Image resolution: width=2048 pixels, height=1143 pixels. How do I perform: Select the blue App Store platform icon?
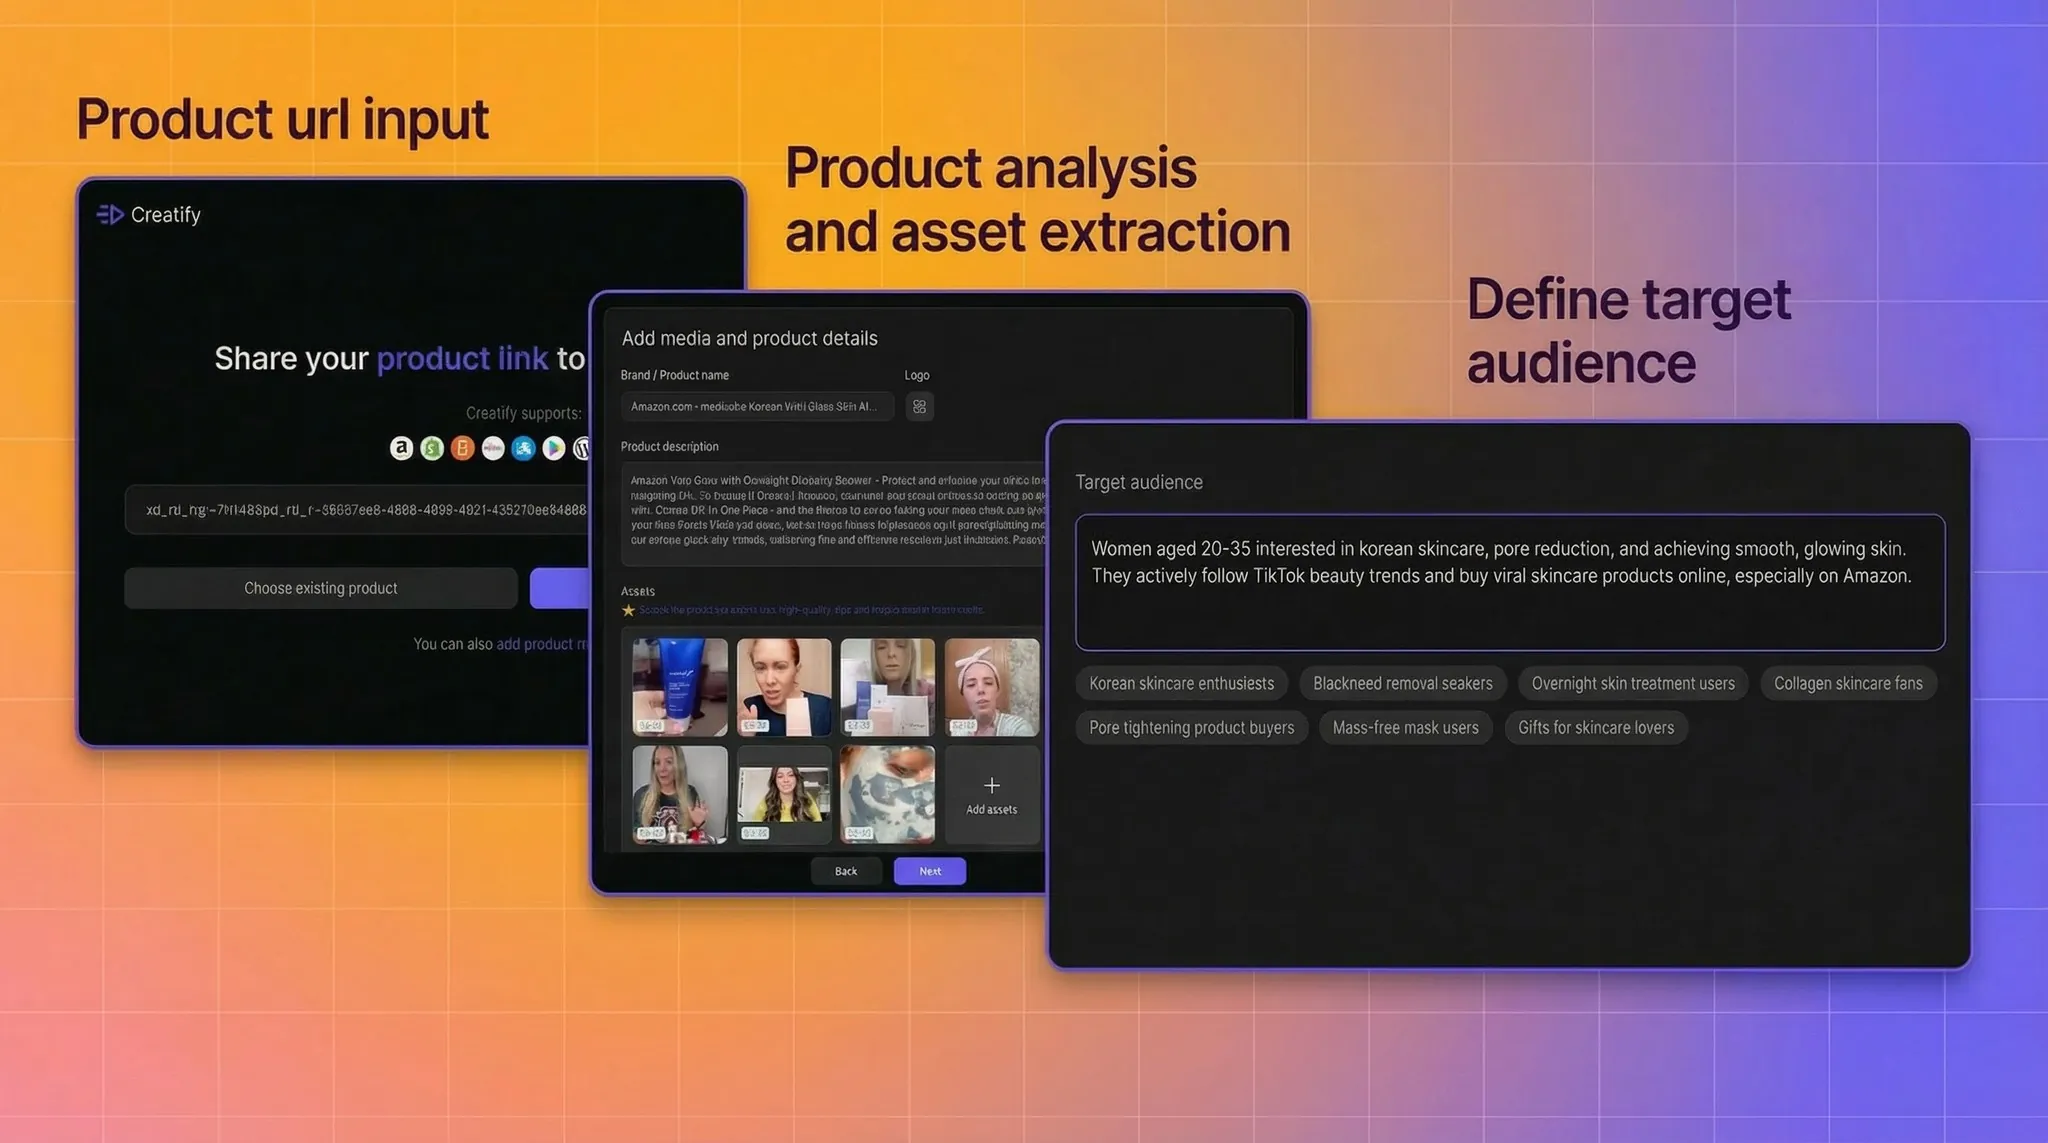[523, 448]
